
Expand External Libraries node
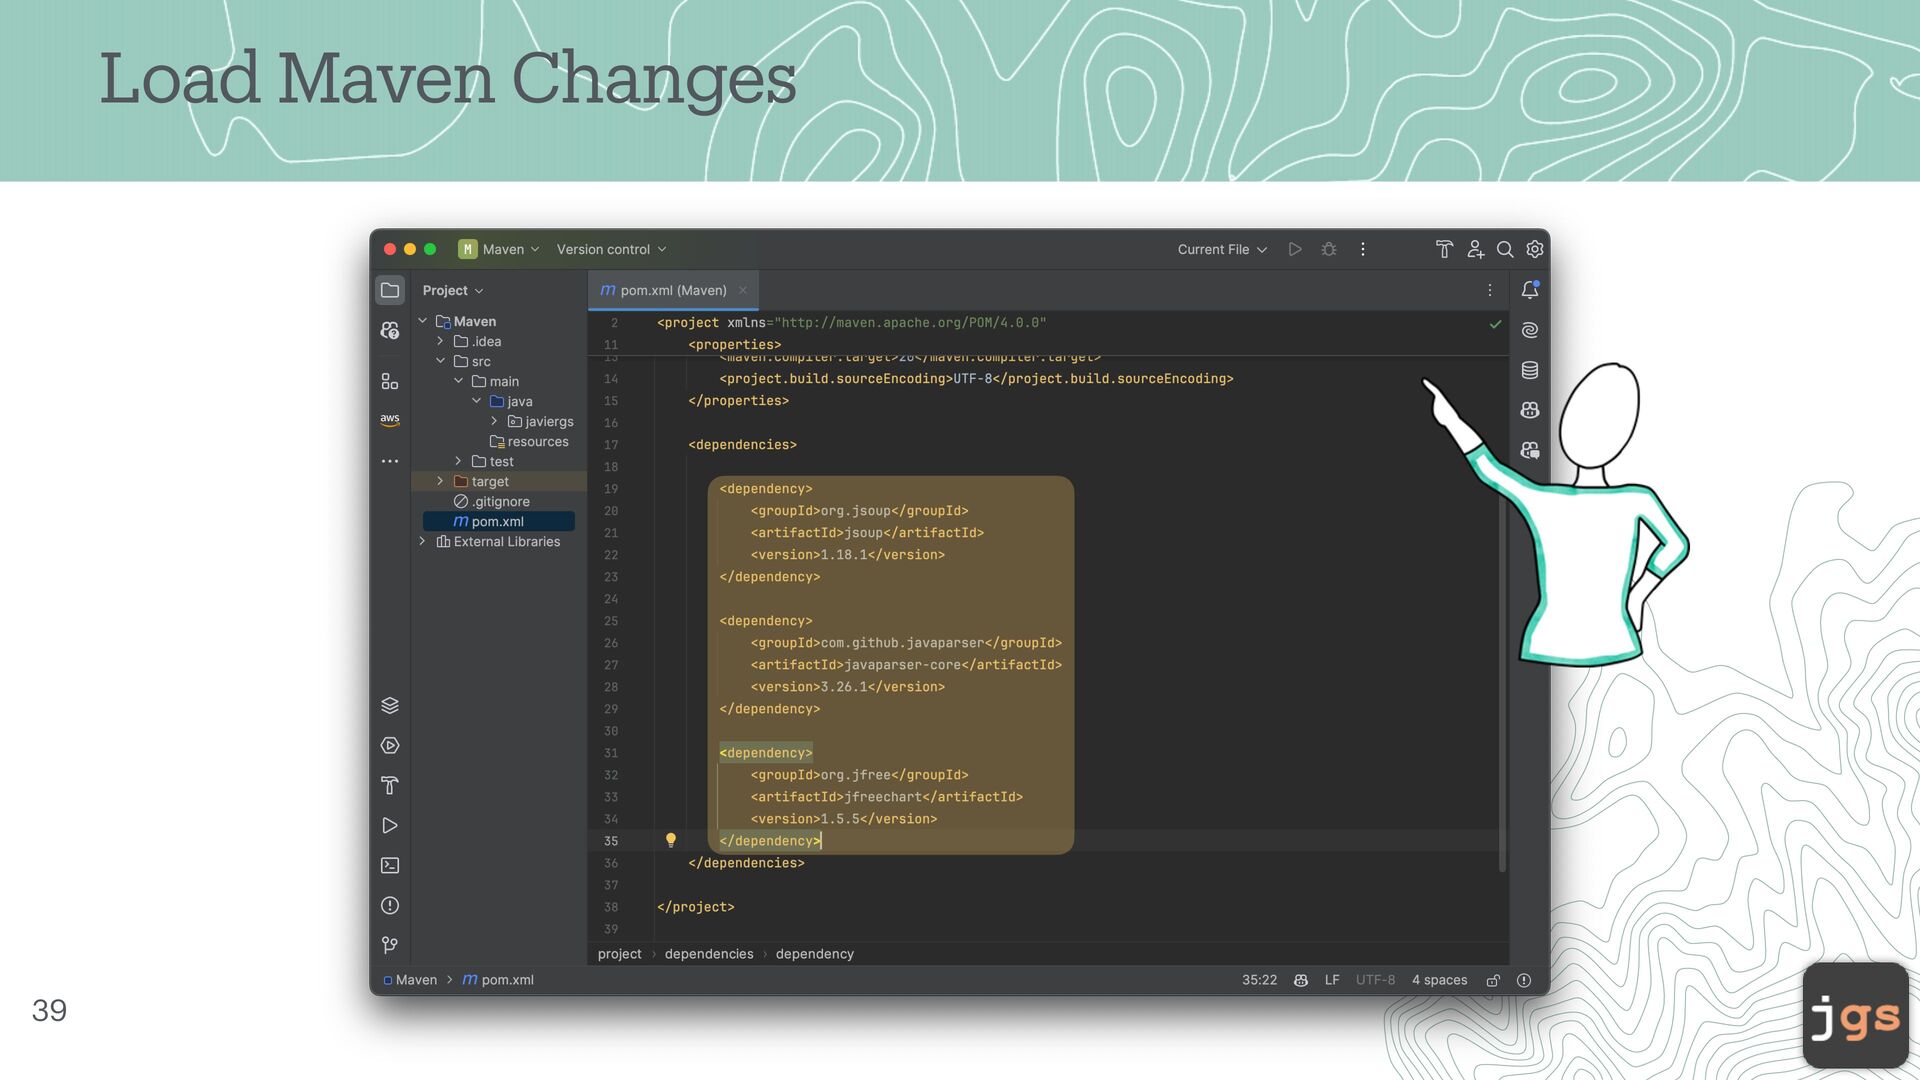coord(423,541)
